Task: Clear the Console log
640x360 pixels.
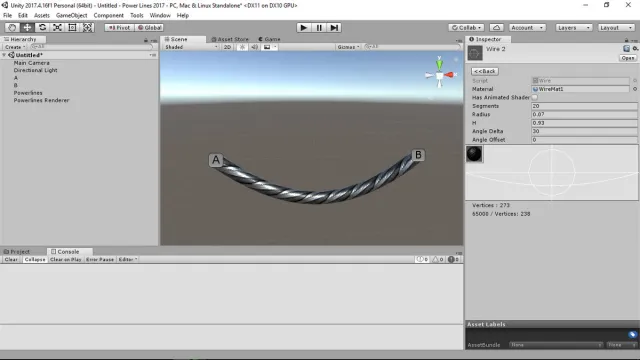Action: [11, 260]
